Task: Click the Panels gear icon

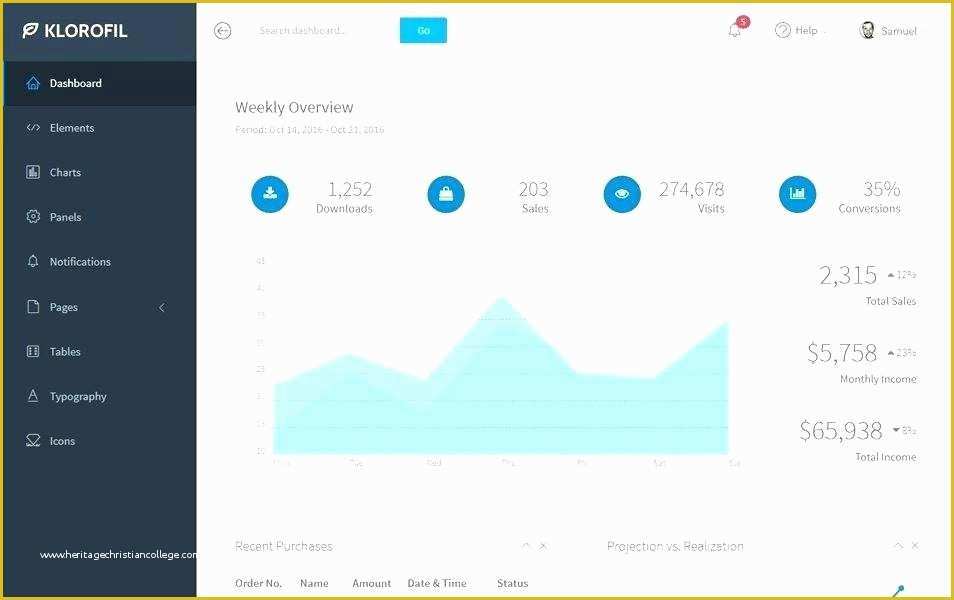Action: click(x=33, y=217)
